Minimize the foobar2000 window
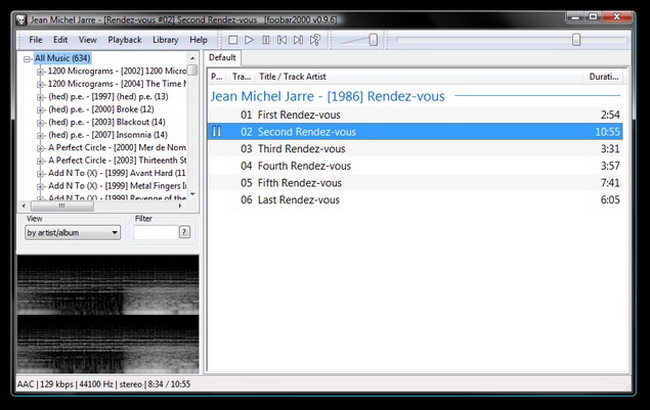This screenshot has width=650, height=410. (575, 17)
